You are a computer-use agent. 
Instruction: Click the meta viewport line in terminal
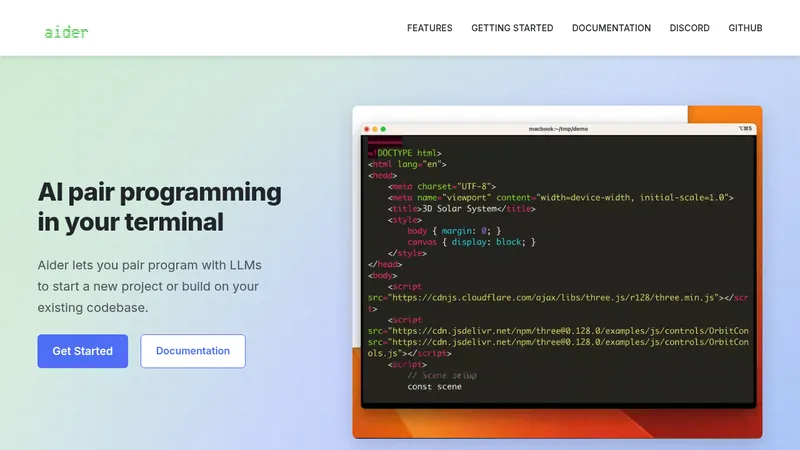click(x=560, y=197)
